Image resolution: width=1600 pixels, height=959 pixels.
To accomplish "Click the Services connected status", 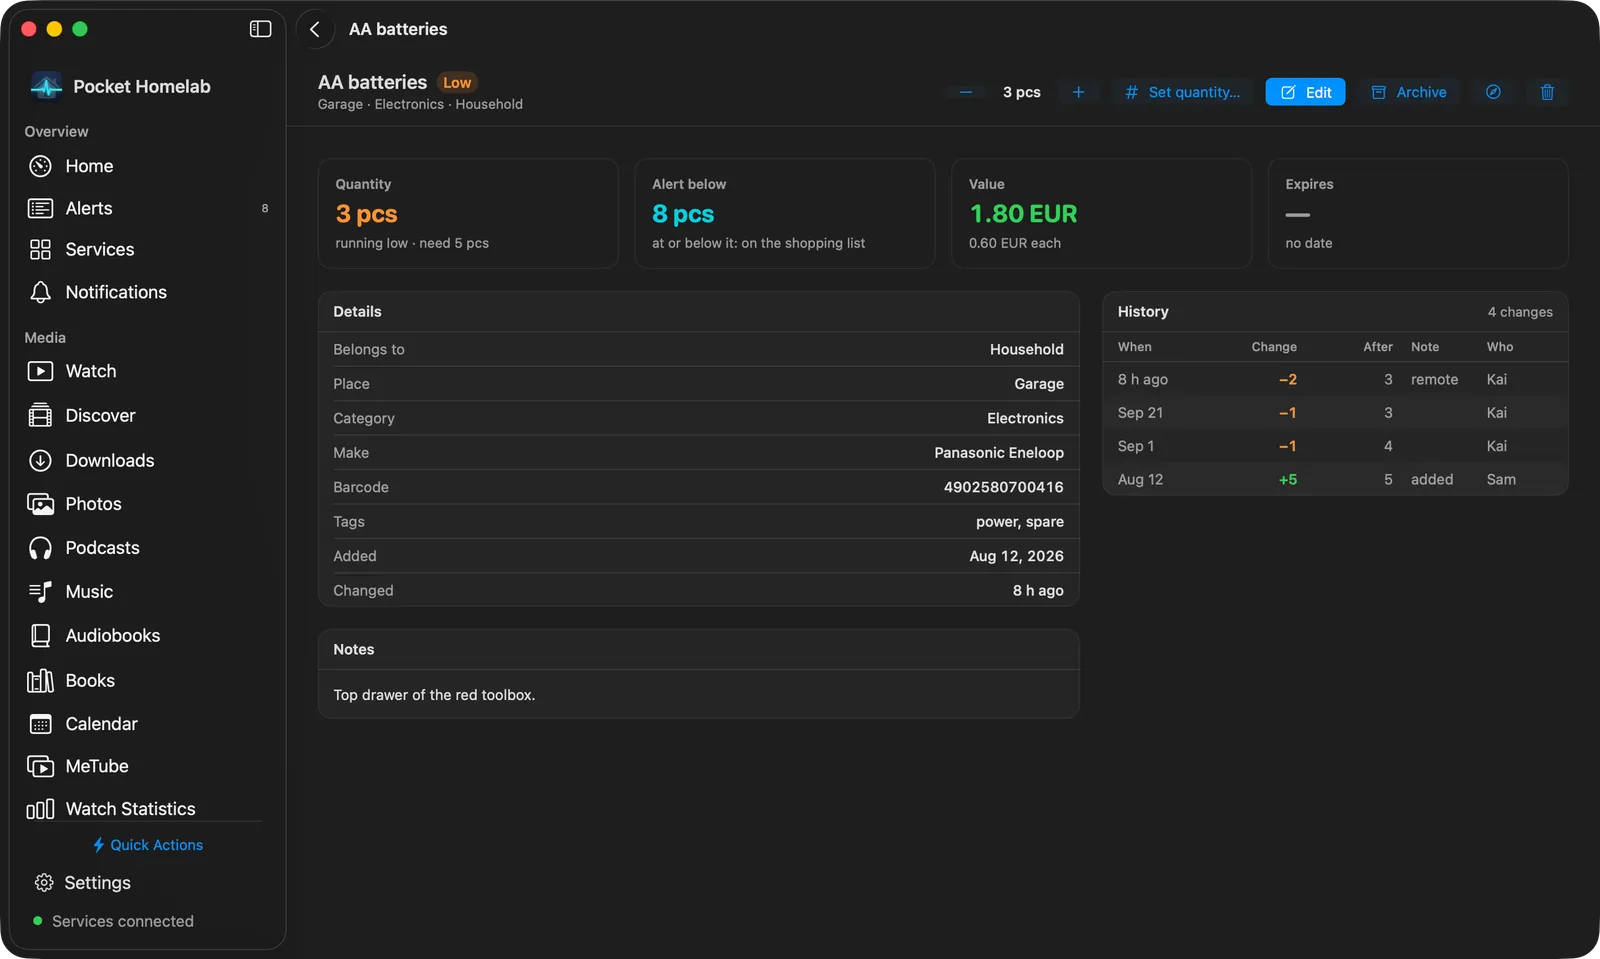I will point(113,921).
